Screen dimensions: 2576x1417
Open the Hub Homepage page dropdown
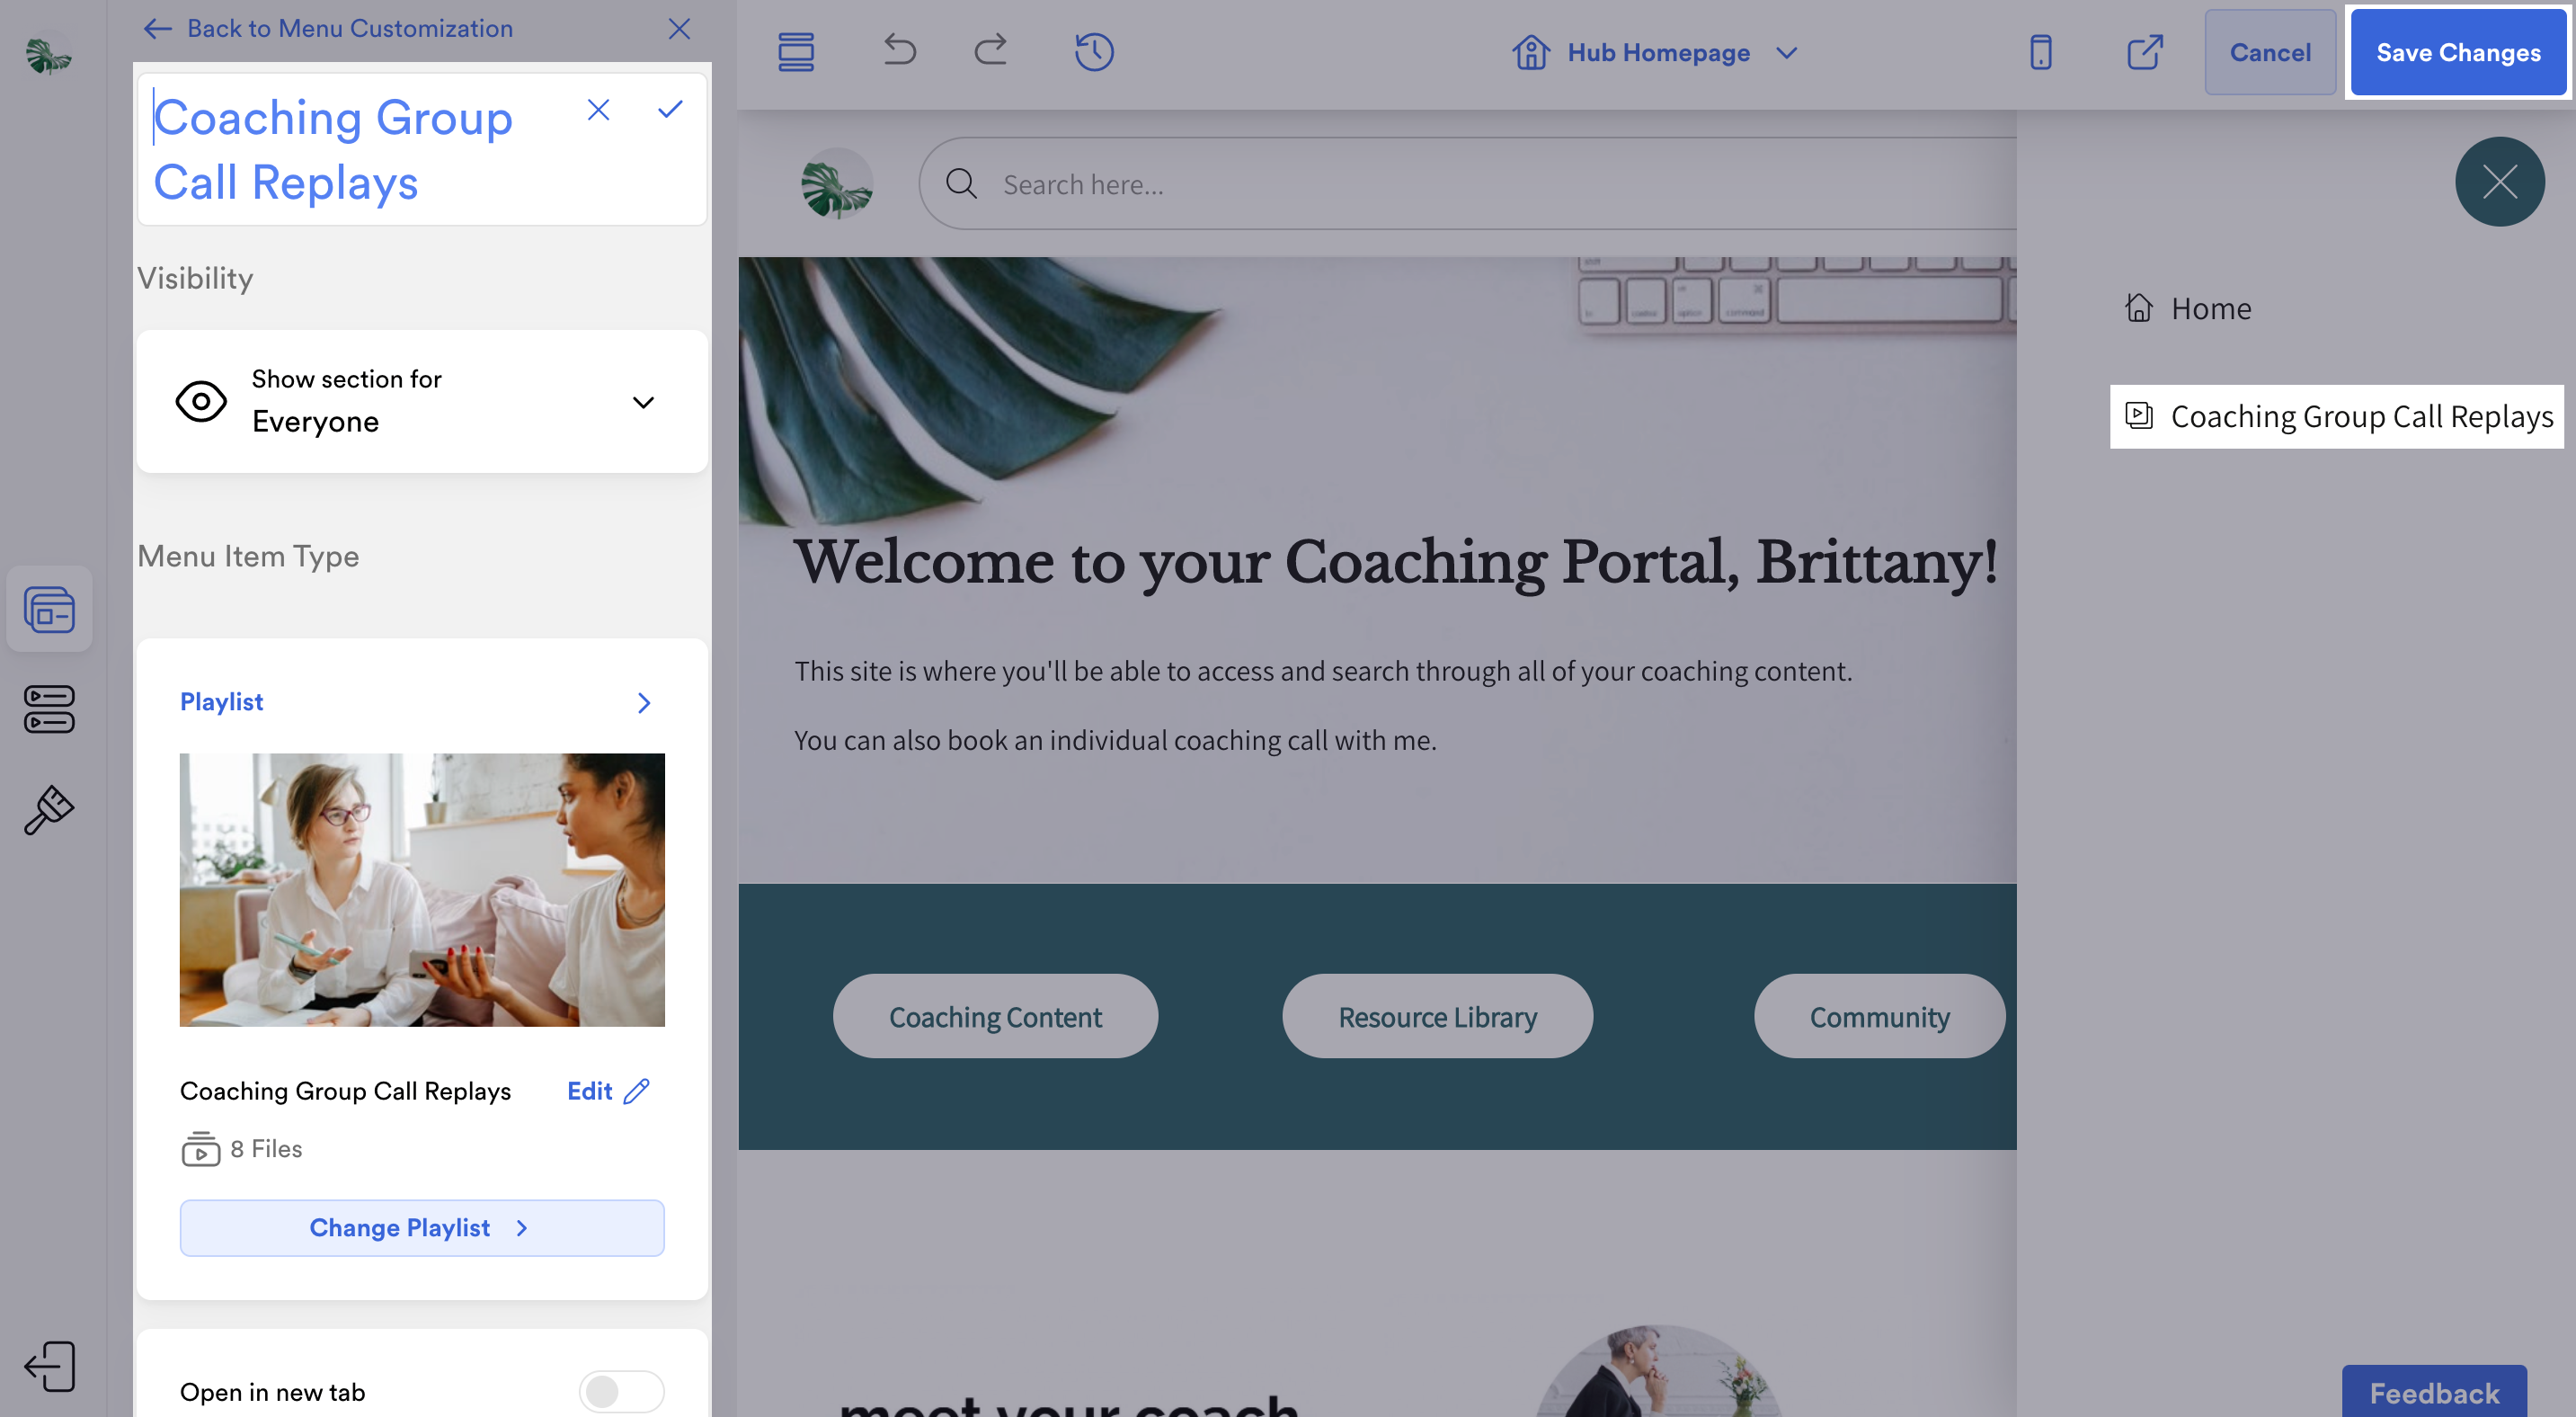(x=1657, y=52)
